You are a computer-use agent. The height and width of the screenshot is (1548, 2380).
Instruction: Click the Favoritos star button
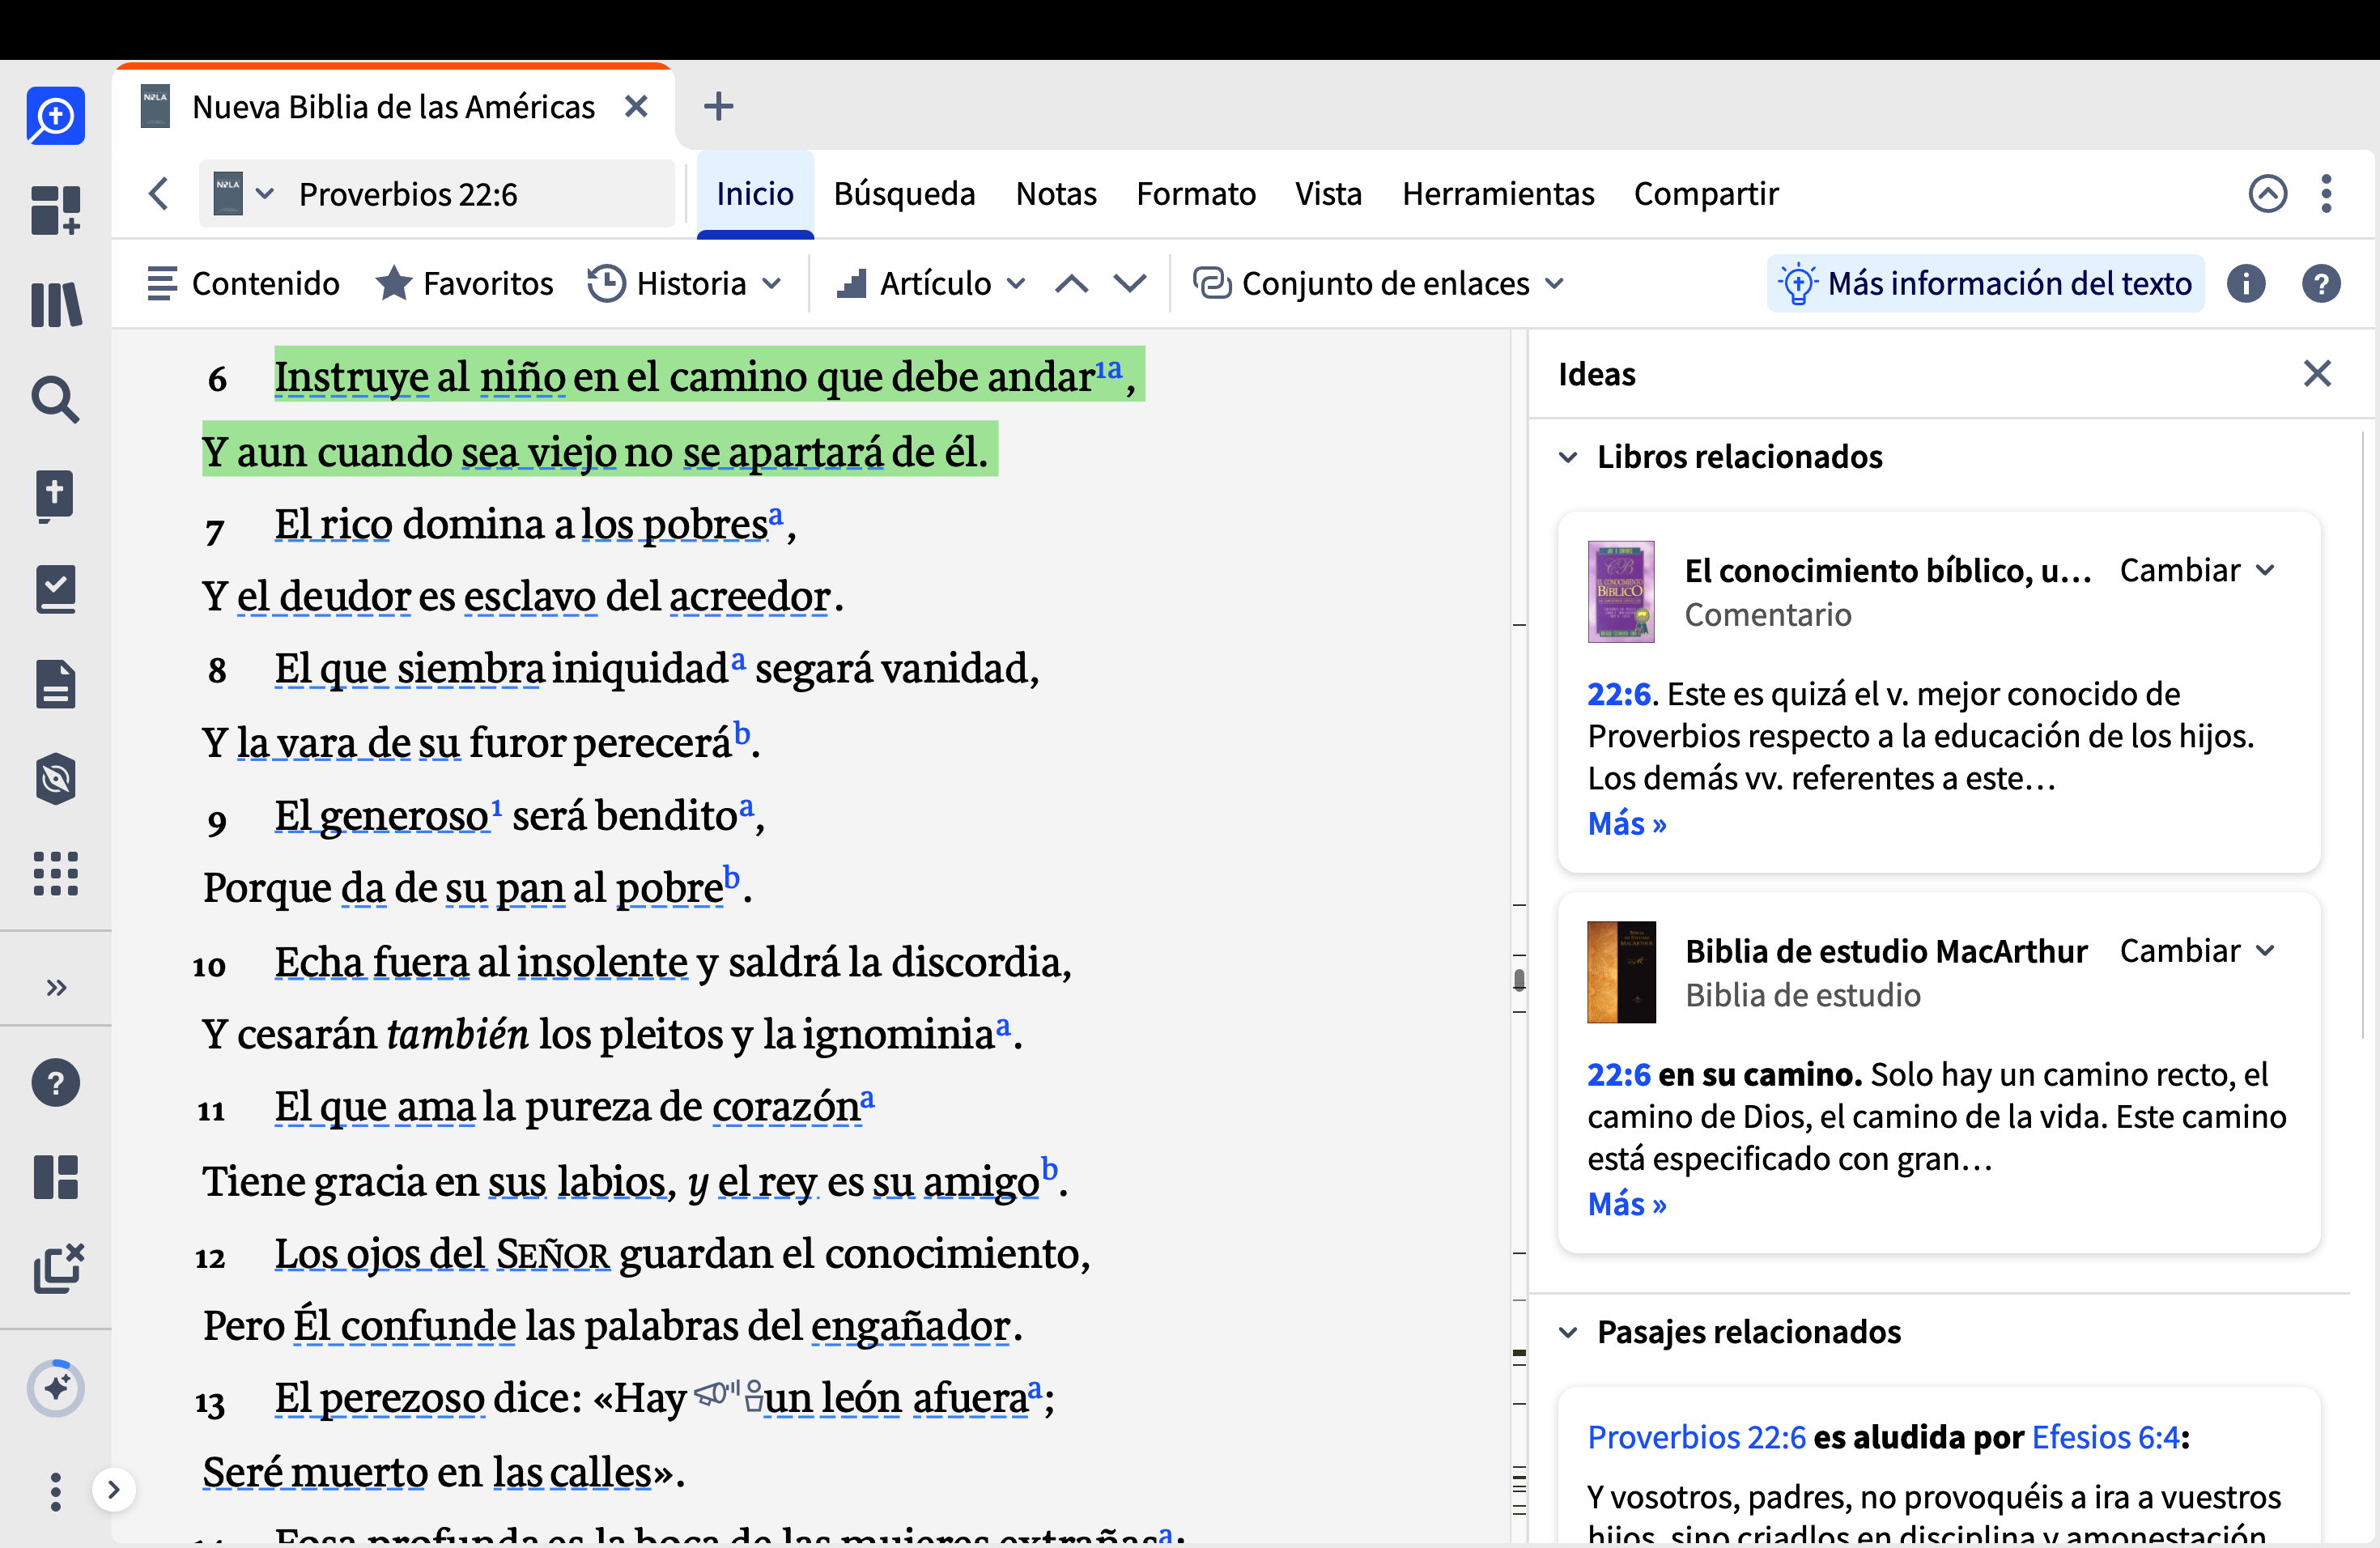click(x=465, y=284)
